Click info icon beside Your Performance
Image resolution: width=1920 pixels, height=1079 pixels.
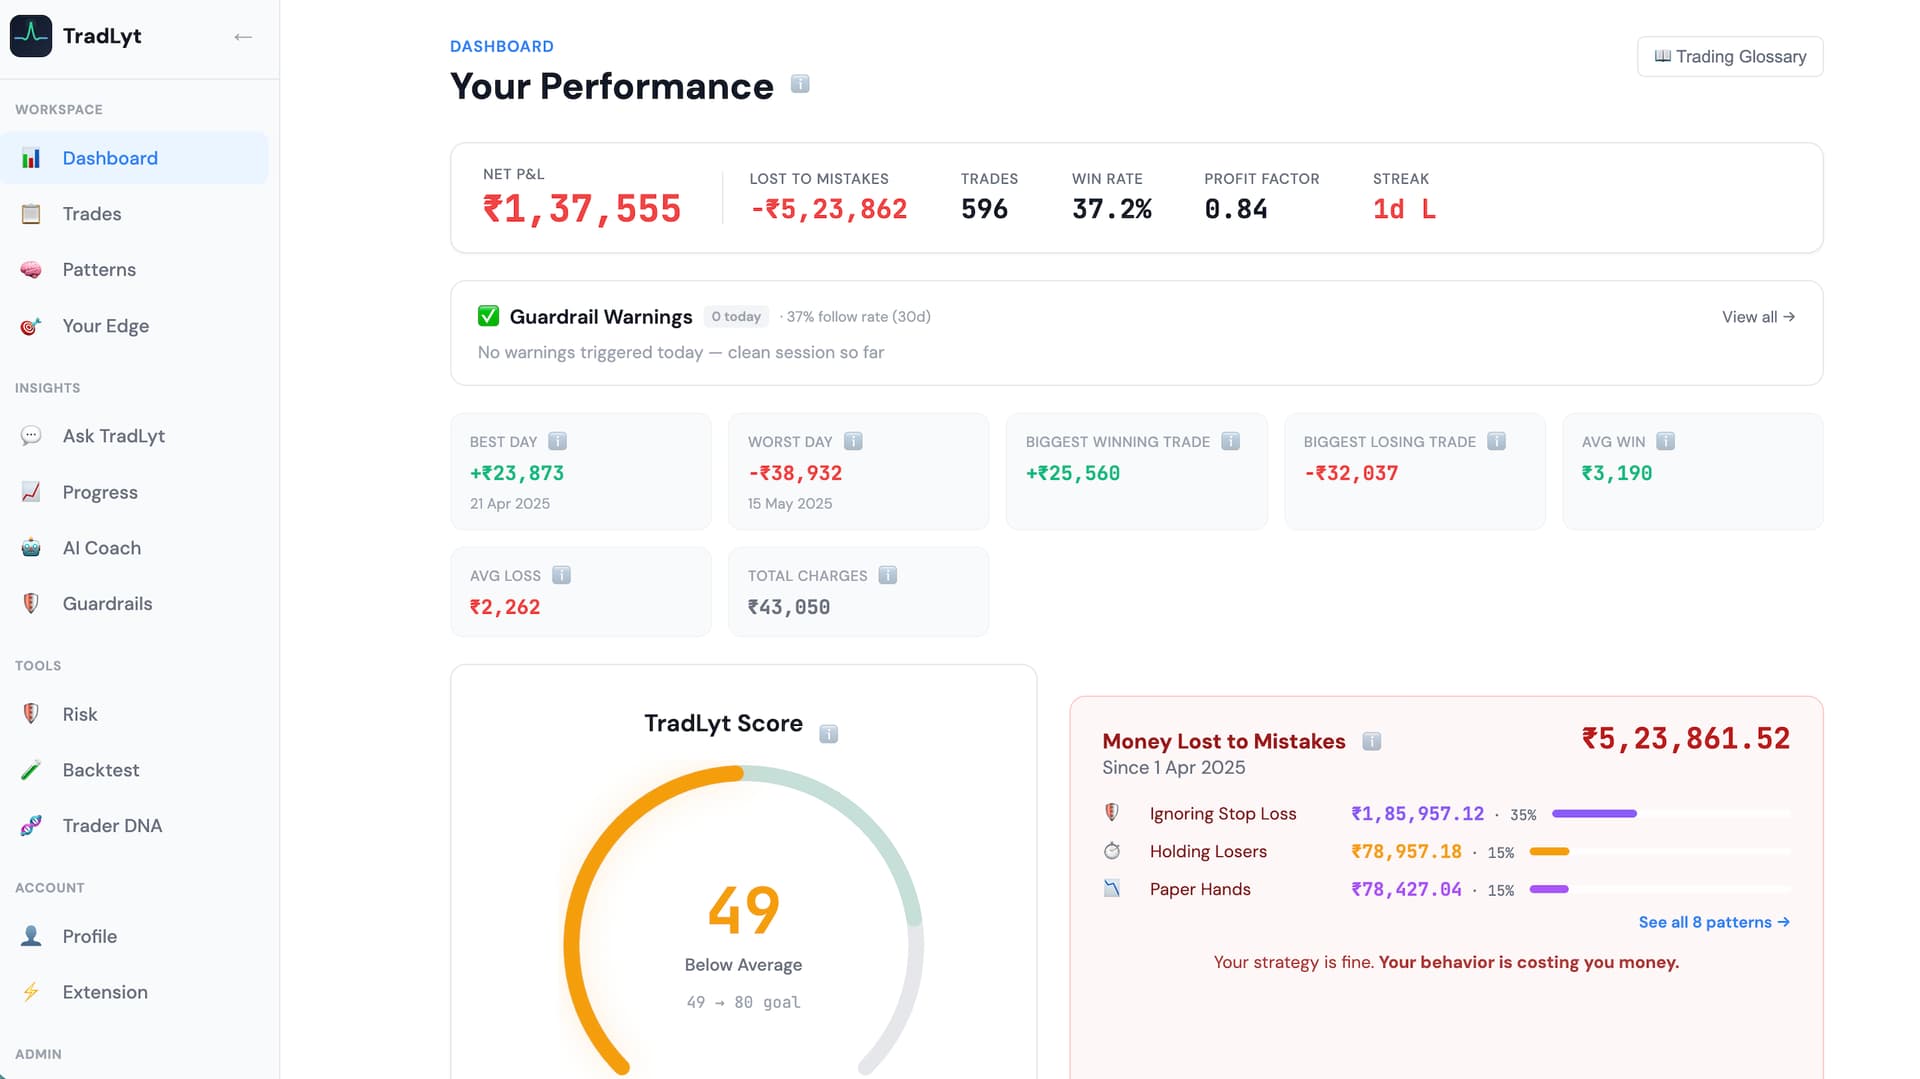[800, 84]
